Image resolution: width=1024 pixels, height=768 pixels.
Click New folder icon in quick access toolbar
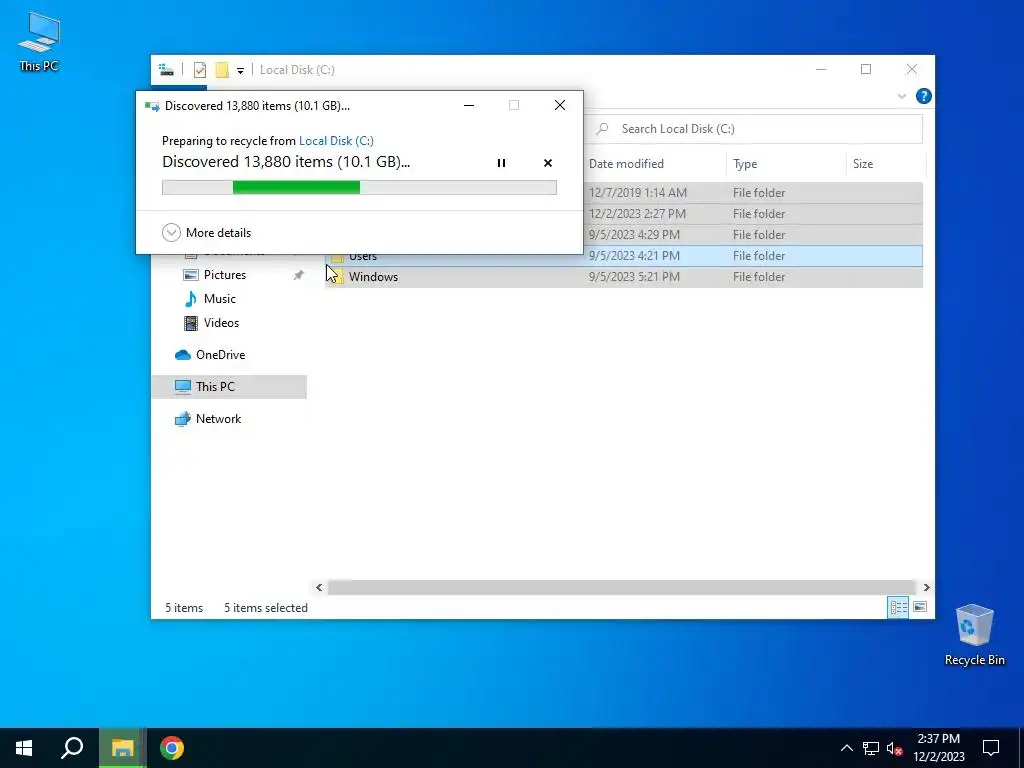pos(222,70)
